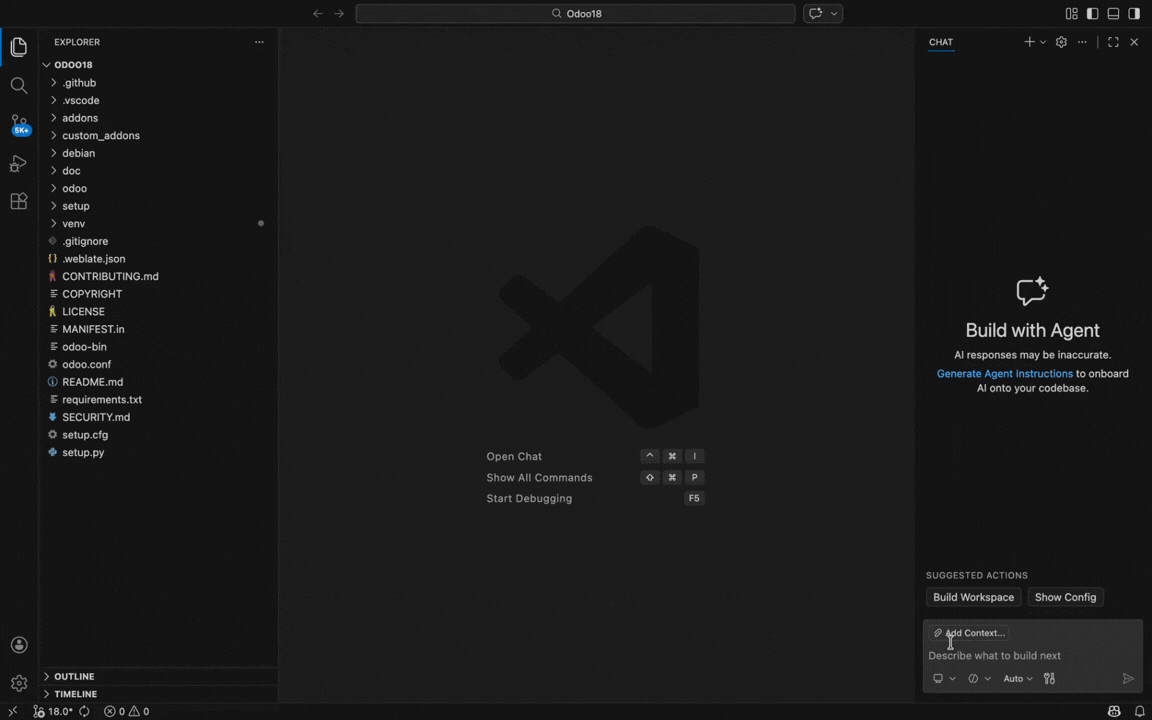Open Explorer views and more actions ellipsis
1152x720 pixels.
pos(259,42)
